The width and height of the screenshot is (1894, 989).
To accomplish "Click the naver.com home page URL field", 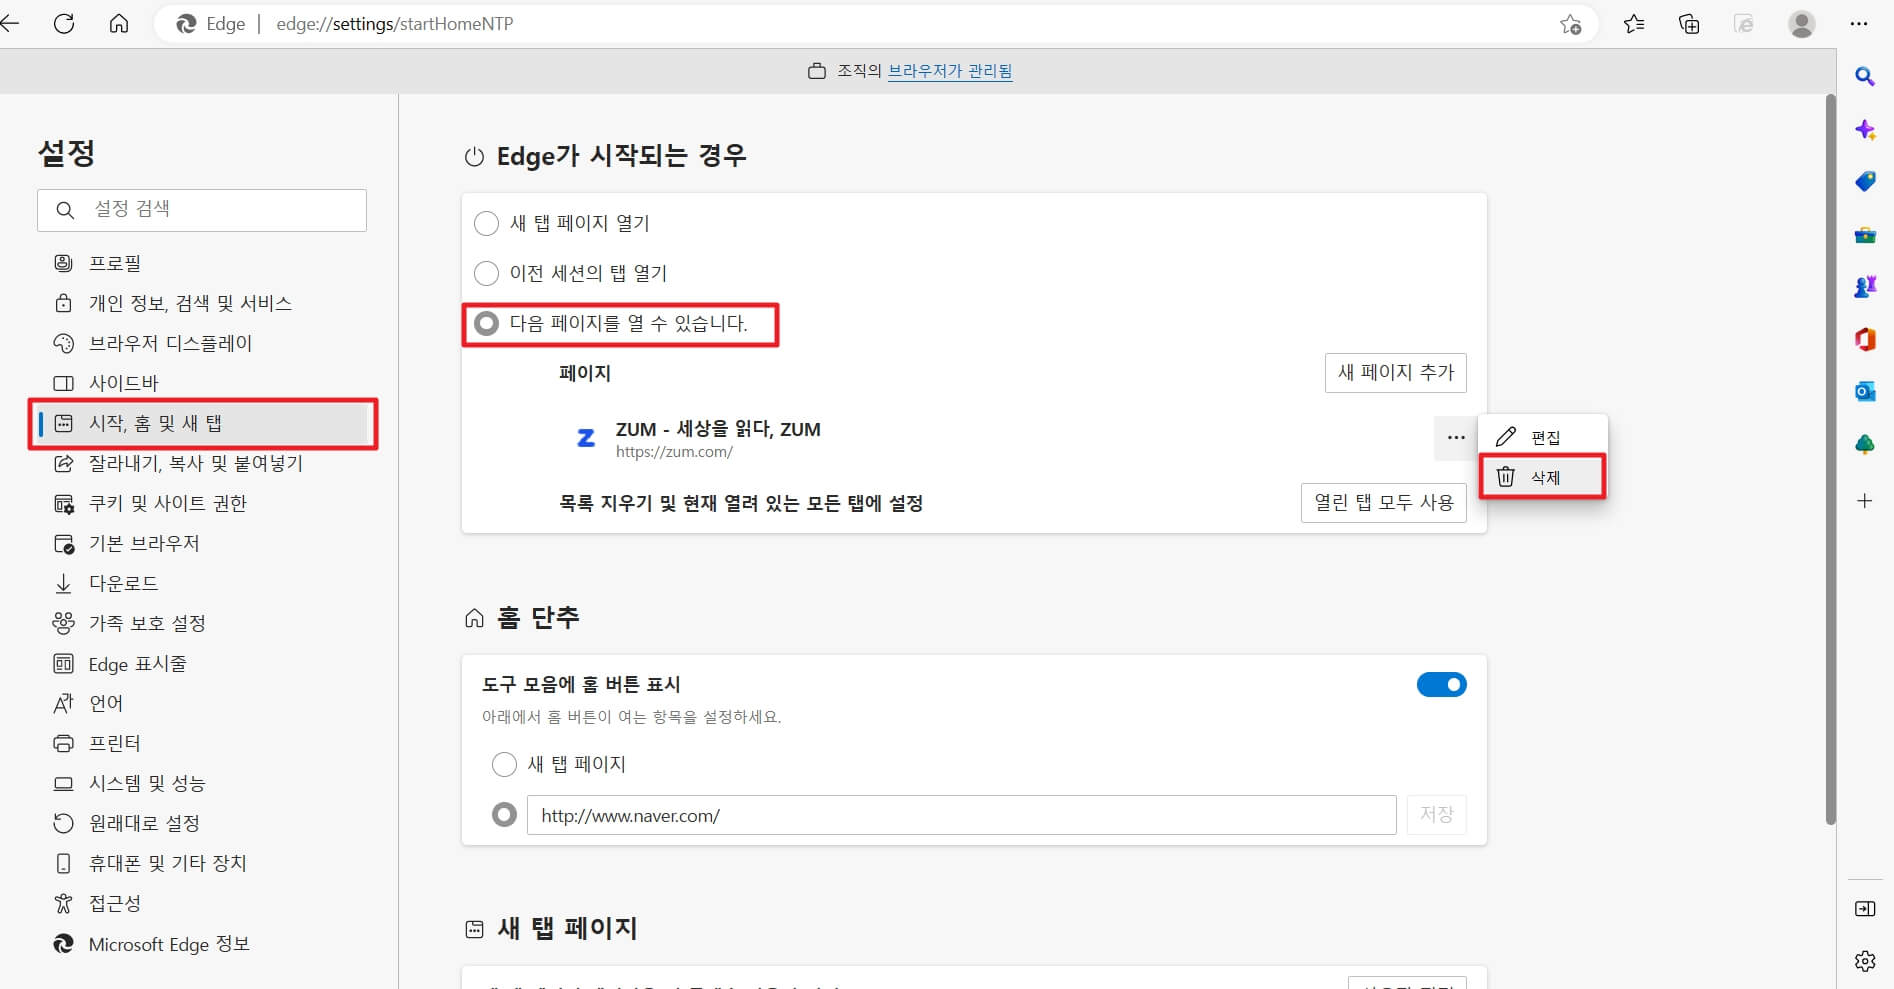I will [960, 815].
